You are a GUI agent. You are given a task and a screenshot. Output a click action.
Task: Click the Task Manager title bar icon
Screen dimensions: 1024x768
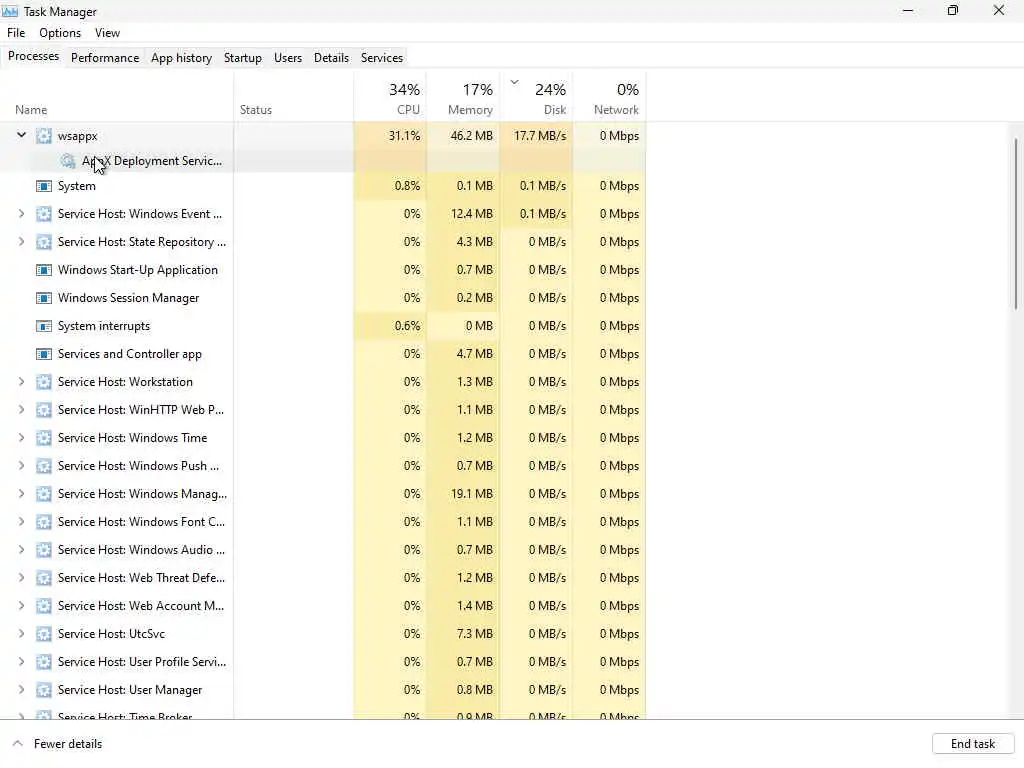10,11
